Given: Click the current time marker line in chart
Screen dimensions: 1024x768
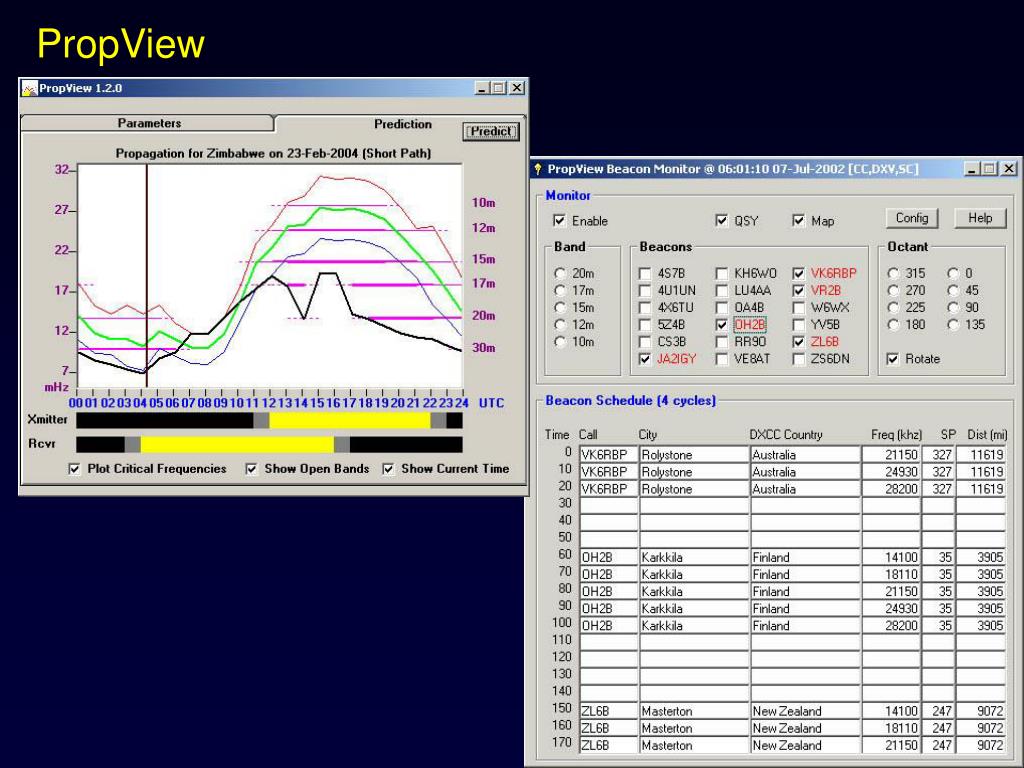Looking at the screenshot, I should pyautogui.click(x=147, y=276).
